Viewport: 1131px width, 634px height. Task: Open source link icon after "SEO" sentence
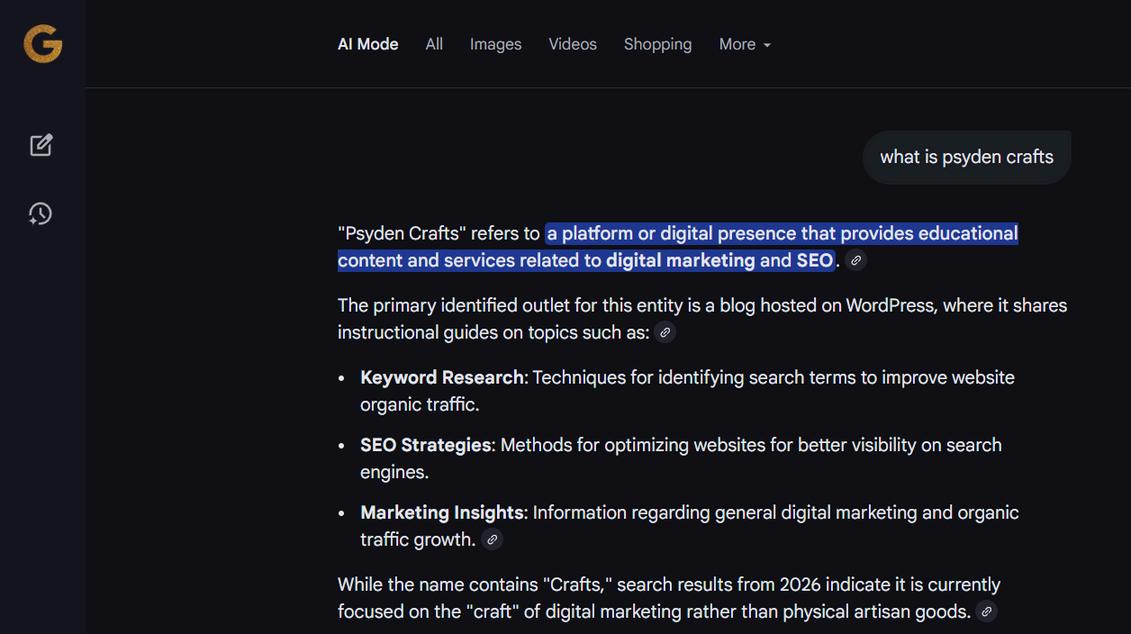pyautogui.click(x=856, y=260)
